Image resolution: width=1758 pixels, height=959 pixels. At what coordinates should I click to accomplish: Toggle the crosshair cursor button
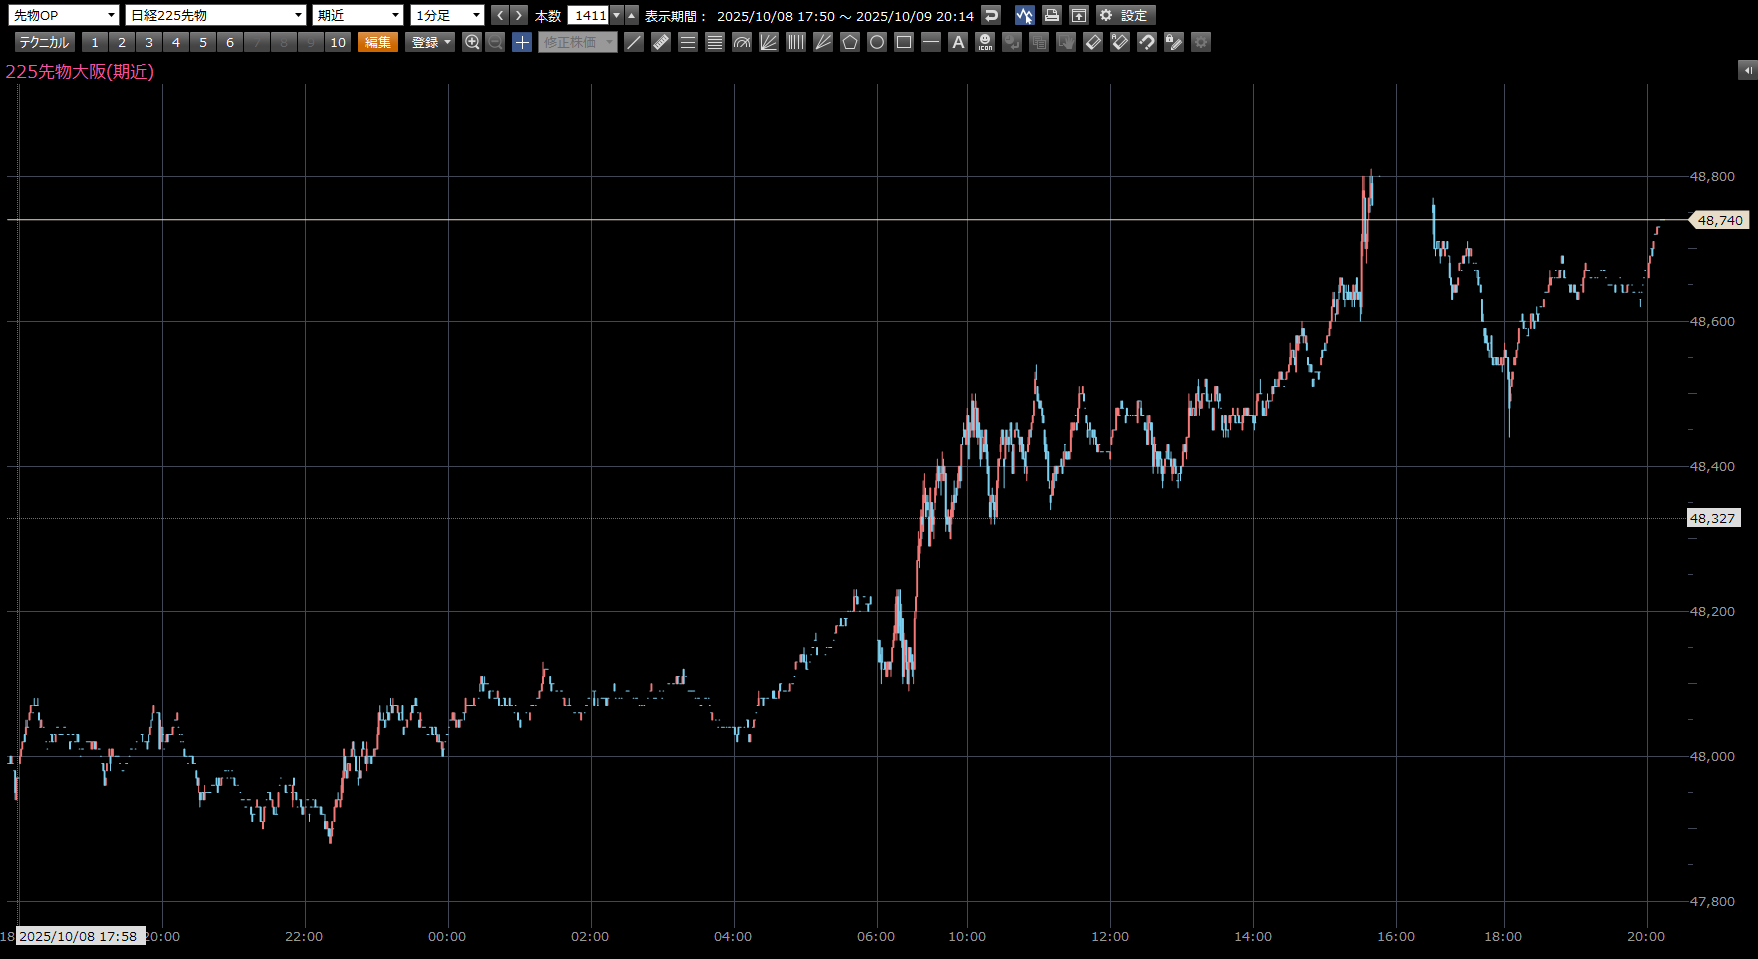(x=522, y=42)
